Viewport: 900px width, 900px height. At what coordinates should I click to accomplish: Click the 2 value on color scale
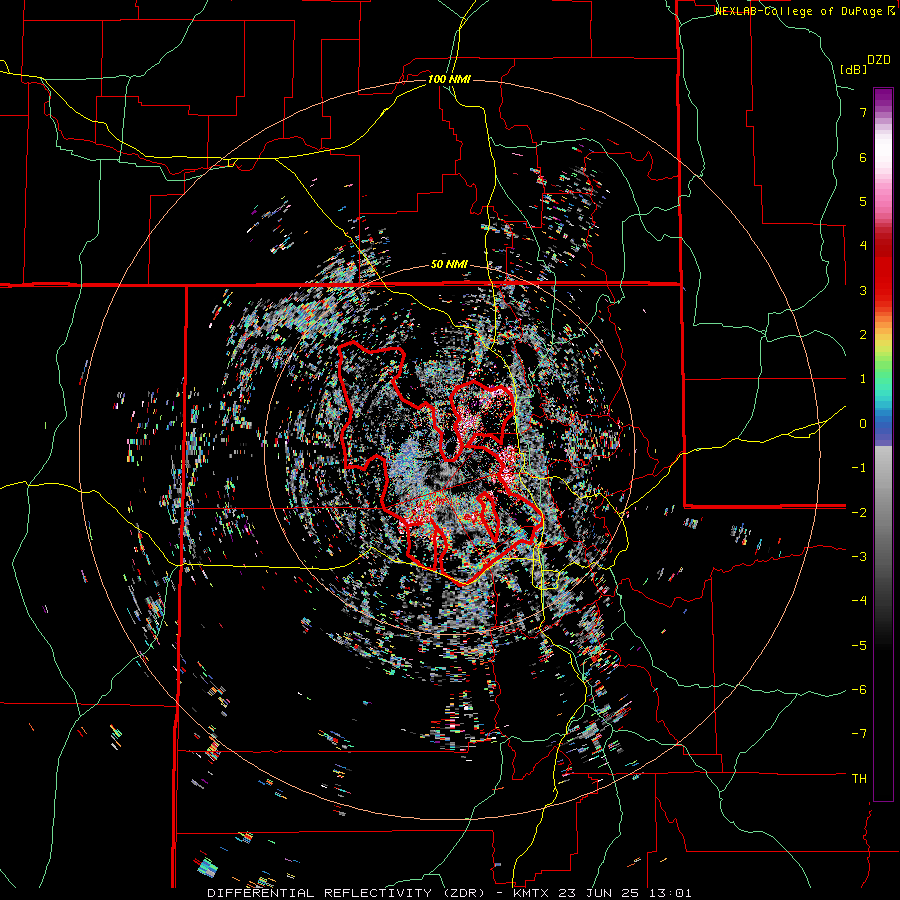click(x=863, y=335)
